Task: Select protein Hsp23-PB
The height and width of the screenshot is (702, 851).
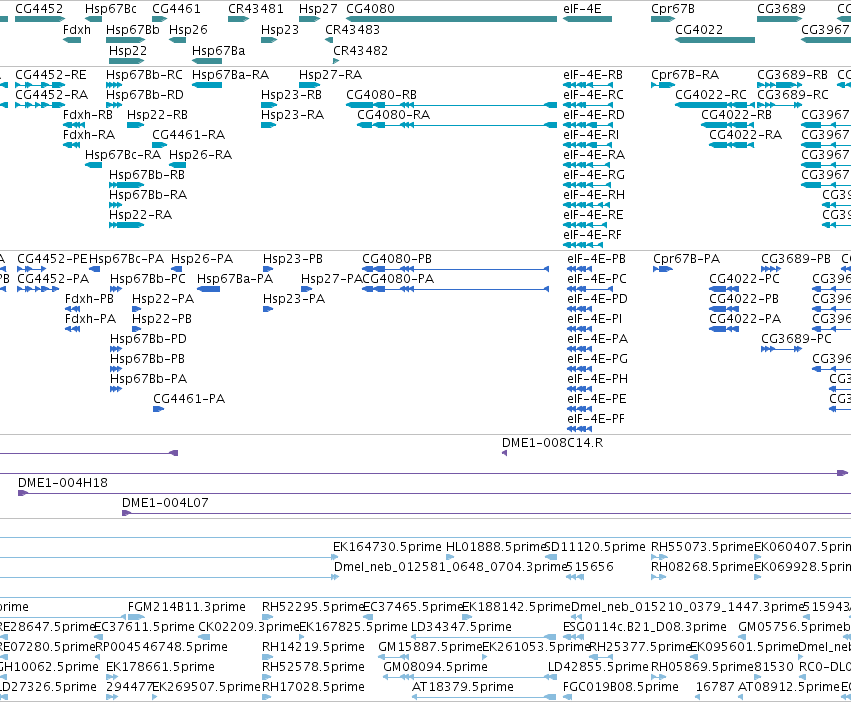Action: [293, 258]
